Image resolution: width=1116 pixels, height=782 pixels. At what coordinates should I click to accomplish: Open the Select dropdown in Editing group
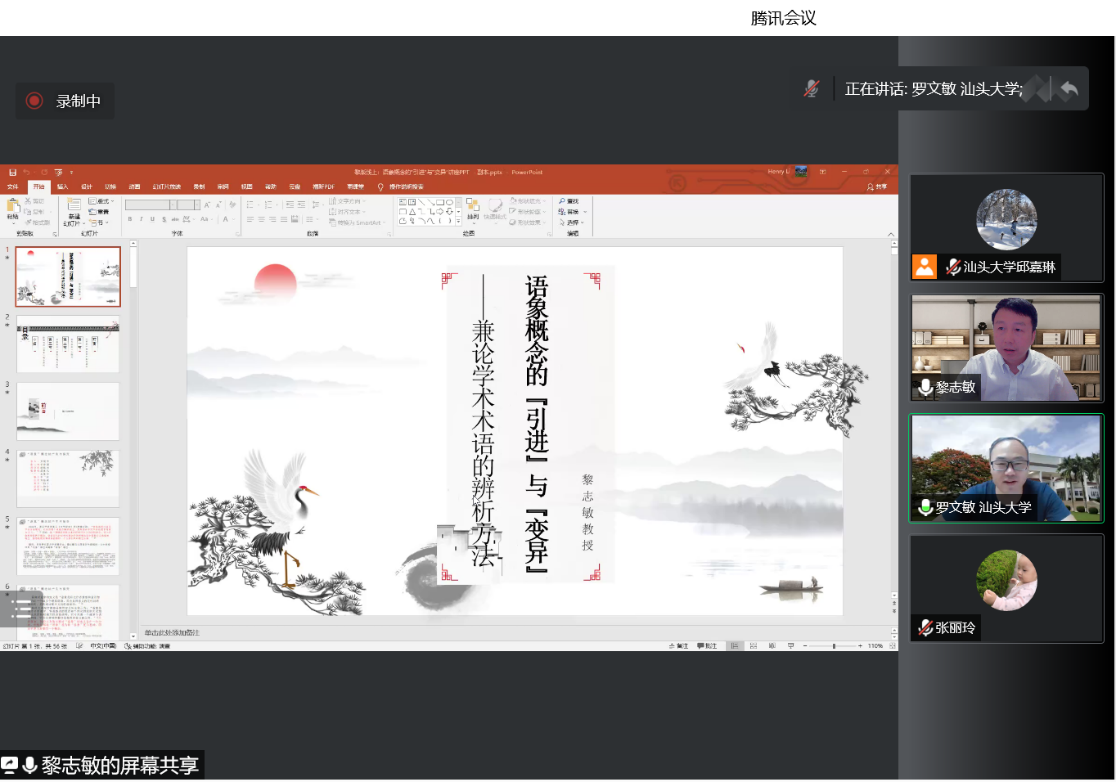(571, 223)
